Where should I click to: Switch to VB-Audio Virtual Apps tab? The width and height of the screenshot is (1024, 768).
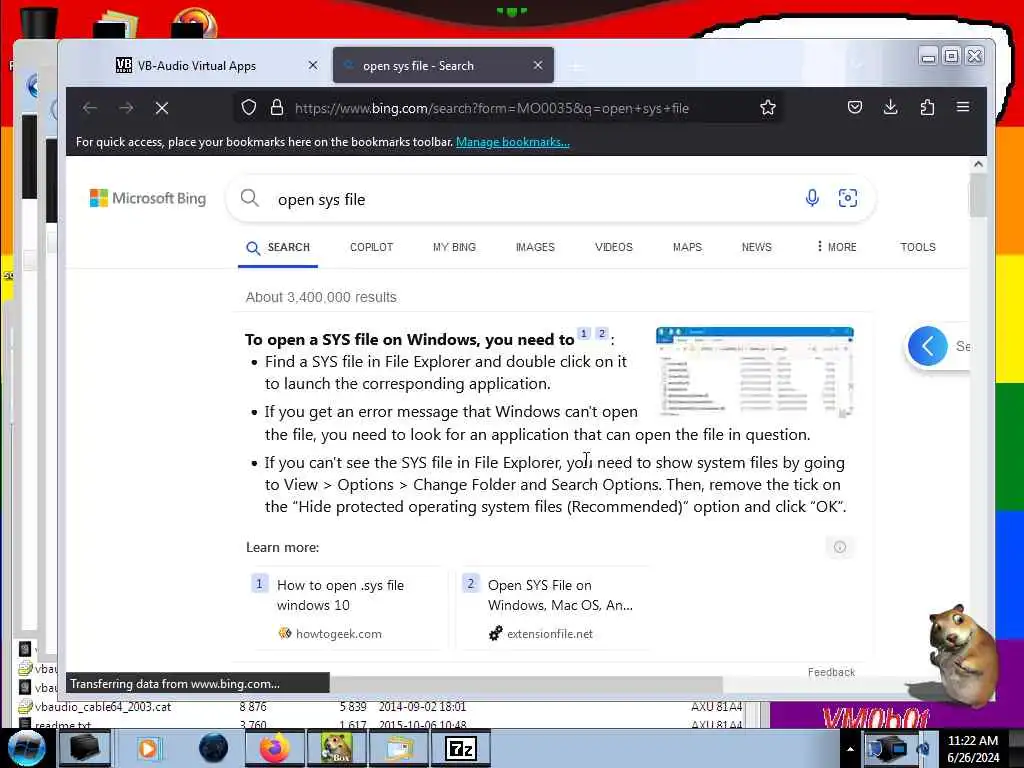(196, 65)
